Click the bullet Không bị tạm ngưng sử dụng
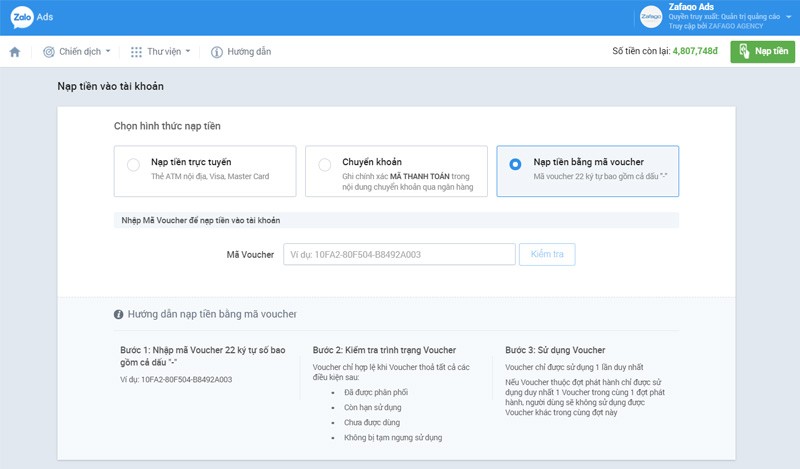 click(393, 437)
